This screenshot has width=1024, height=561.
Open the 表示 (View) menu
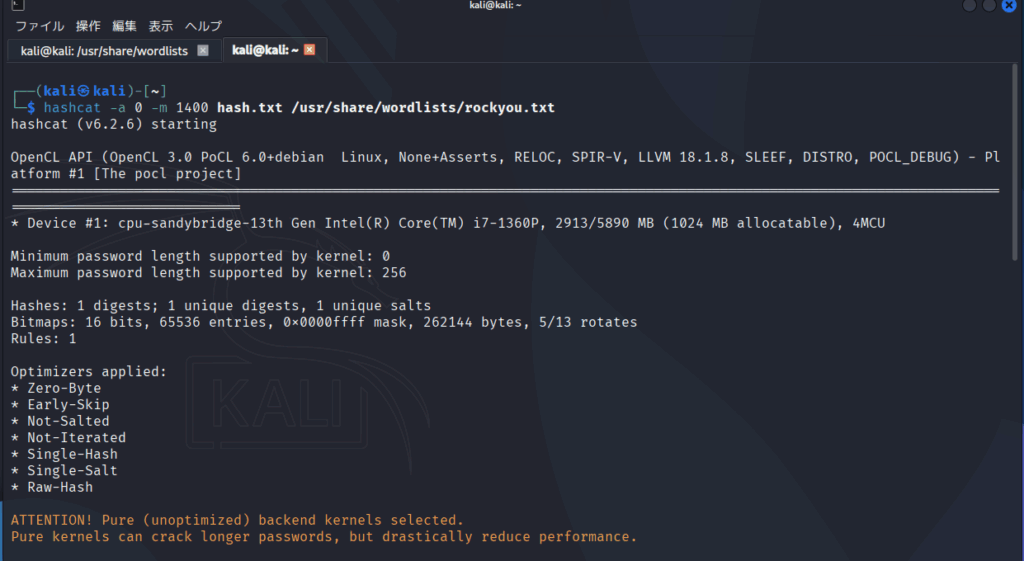161,26
